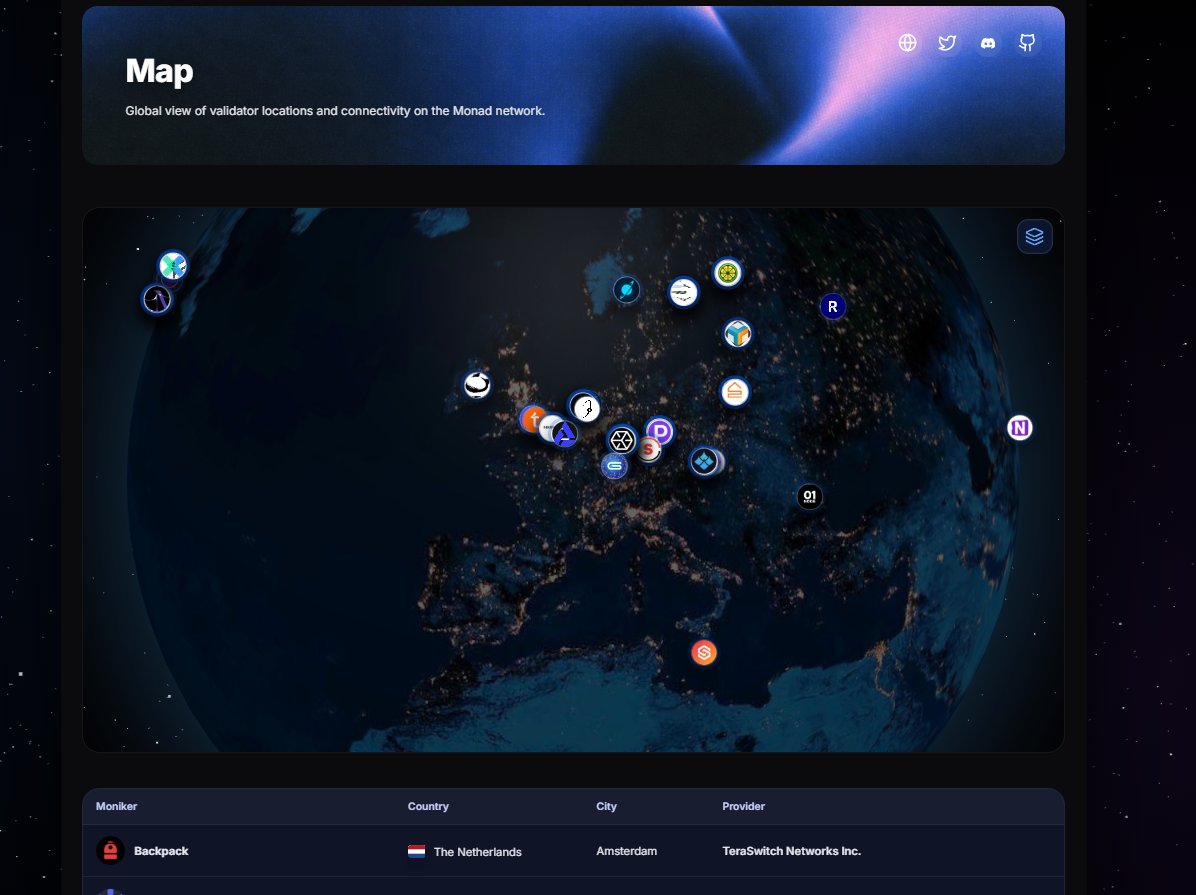Select the green-blue X validator marker

pyautogui.click(x=173, y=266)
